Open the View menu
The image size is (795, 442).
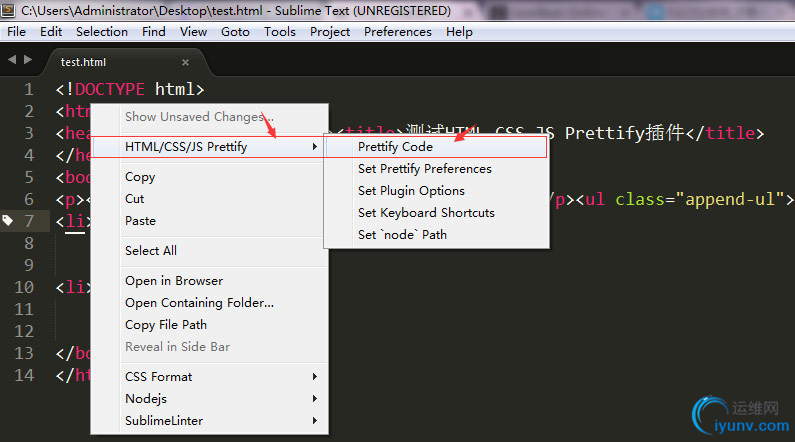193,32
